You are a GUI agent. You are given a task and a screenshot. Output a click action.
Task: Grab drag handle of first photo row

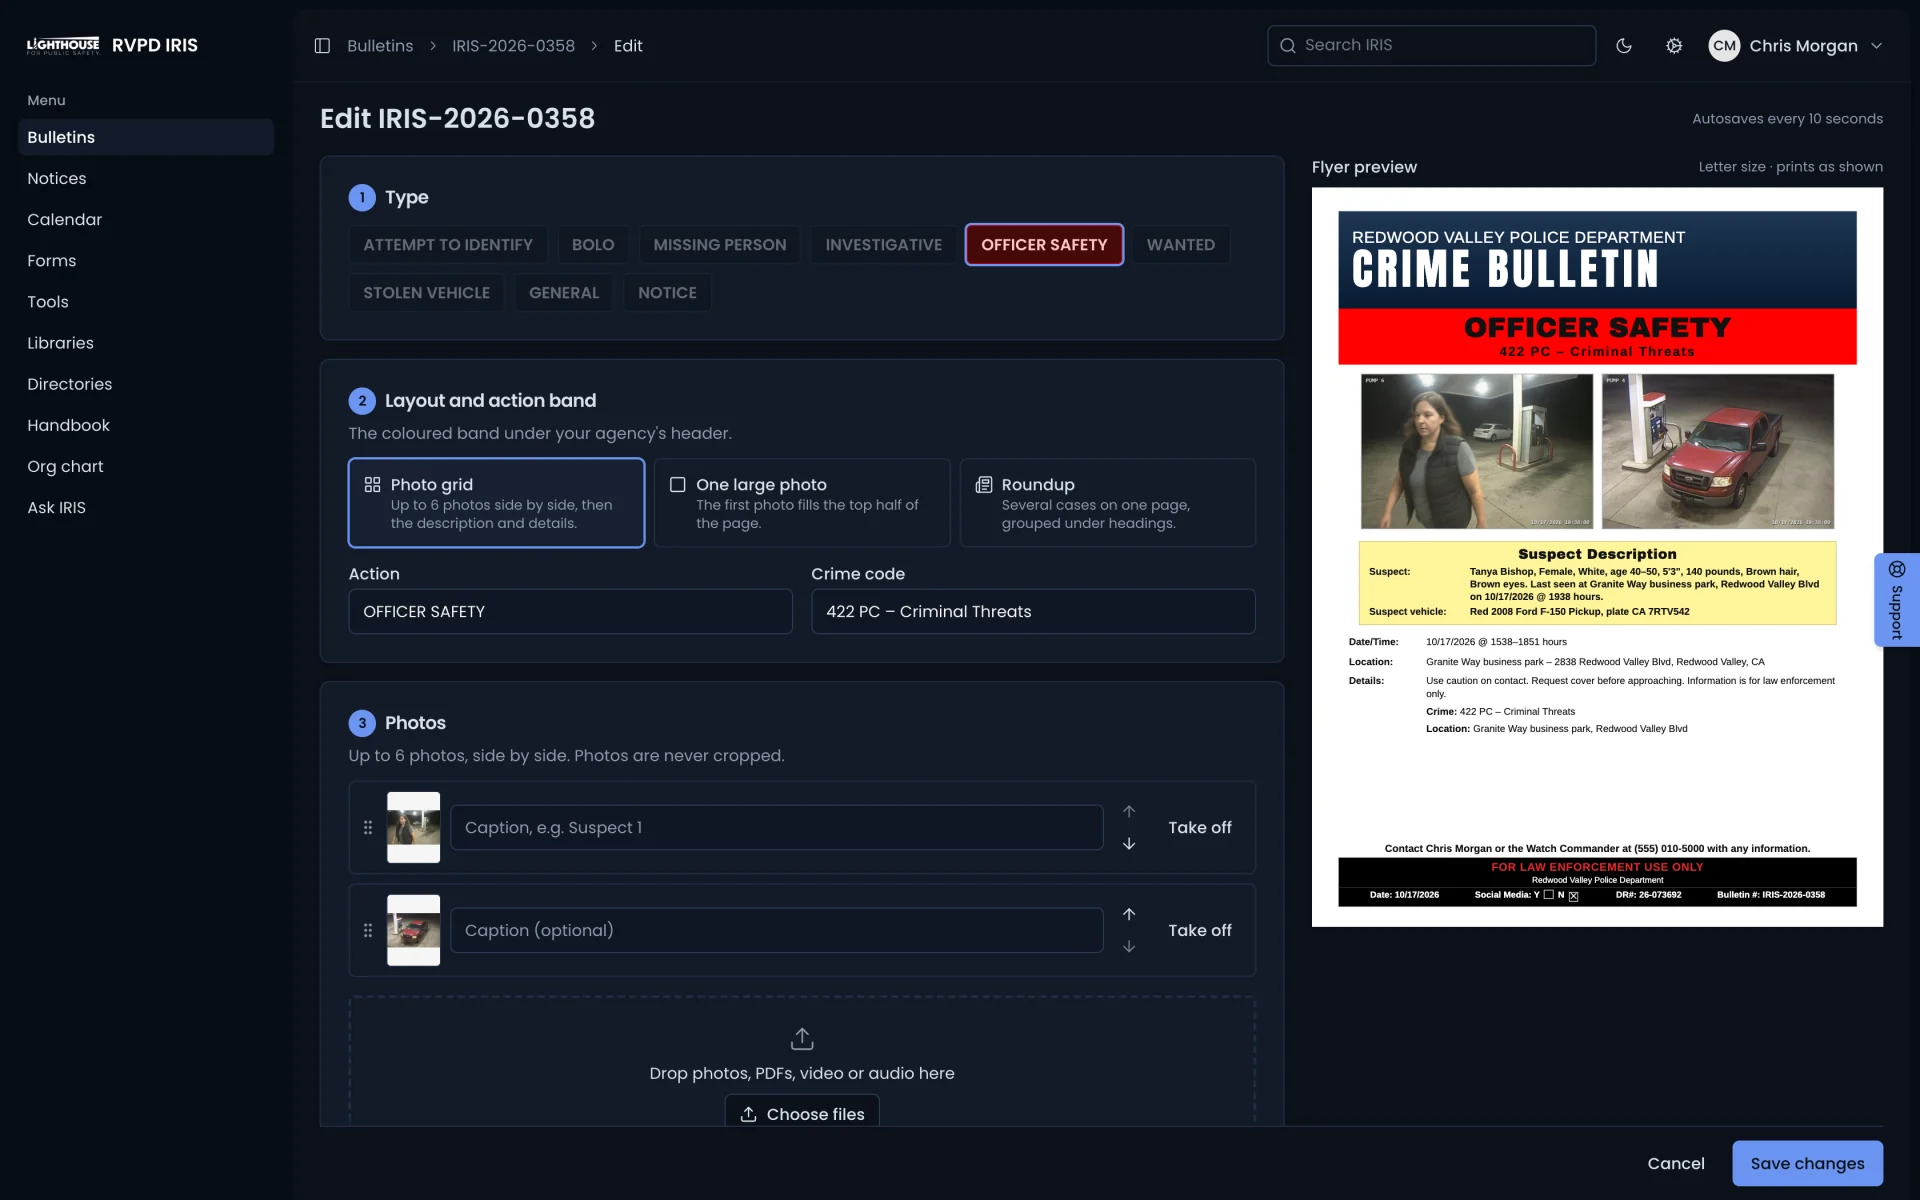point(368,828)
